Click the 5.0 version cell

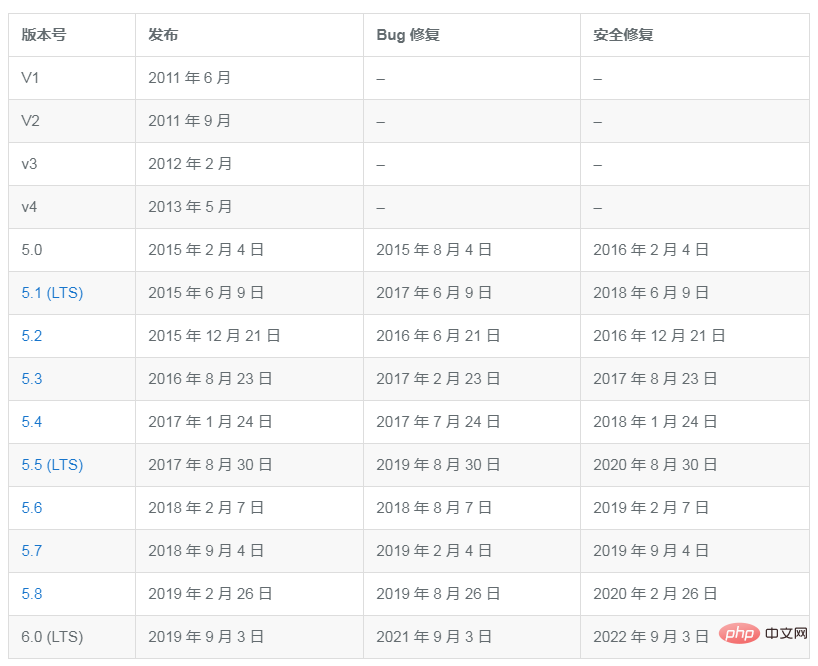pyautogui.click(x=32, y=250)
